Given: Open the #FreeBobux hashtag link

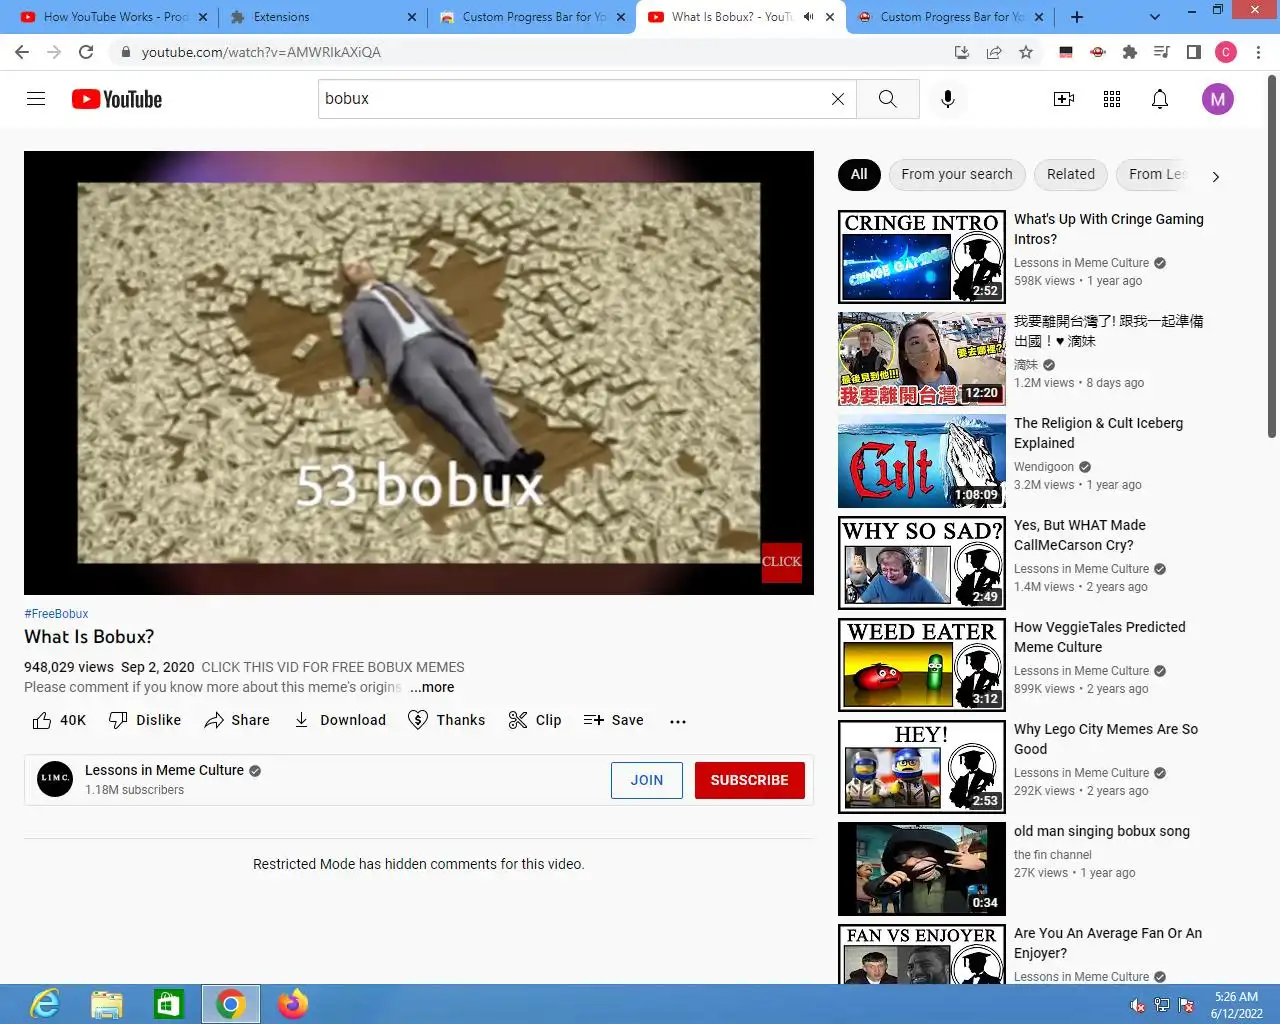Looking at the screenshot, I should coord(56,614).
